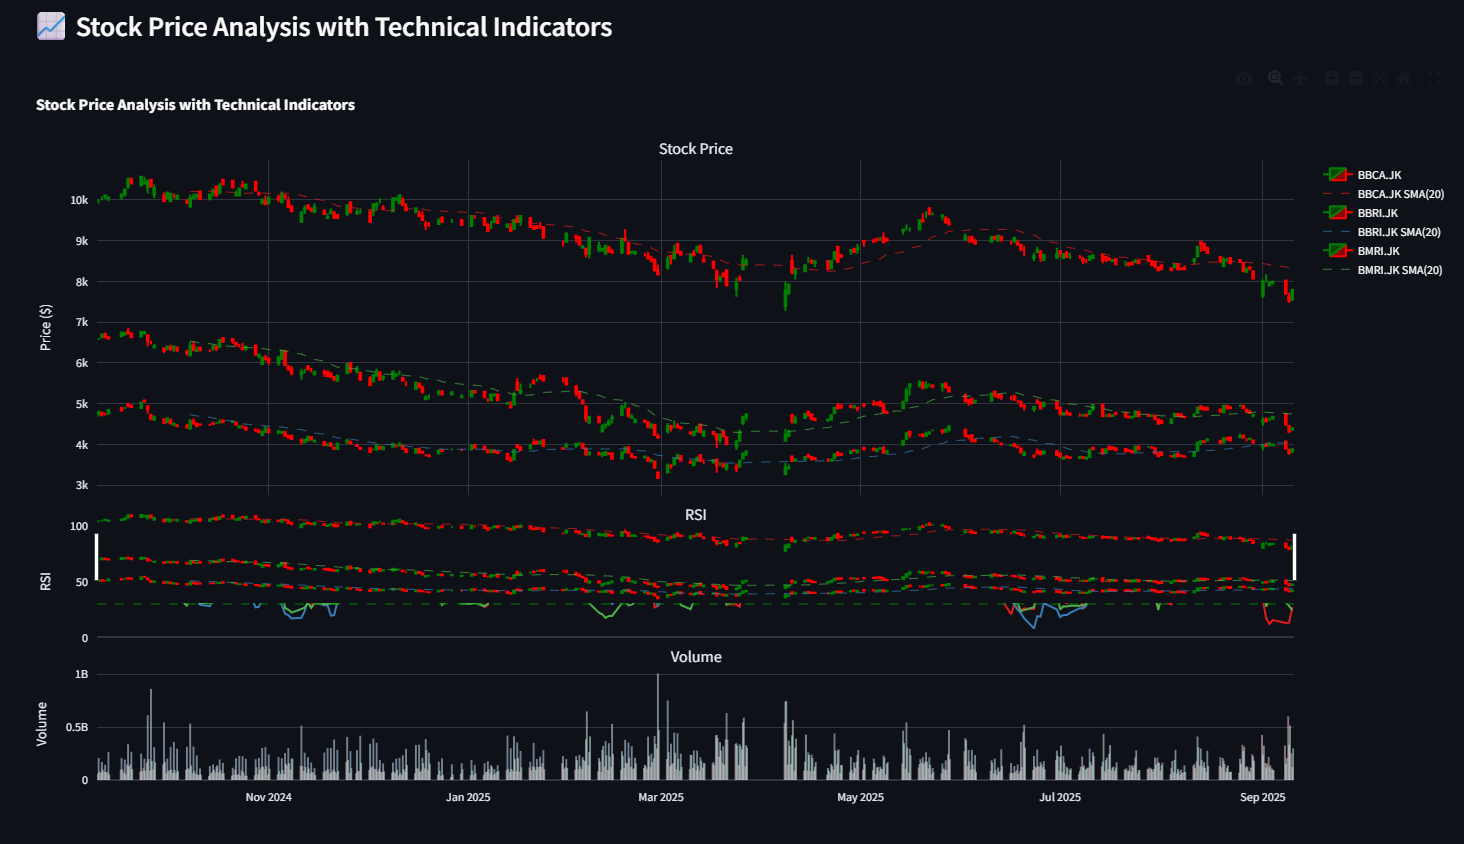Click the '7k' price axis tick
This screenshot has height=844, width=1464.
(82, 322)
